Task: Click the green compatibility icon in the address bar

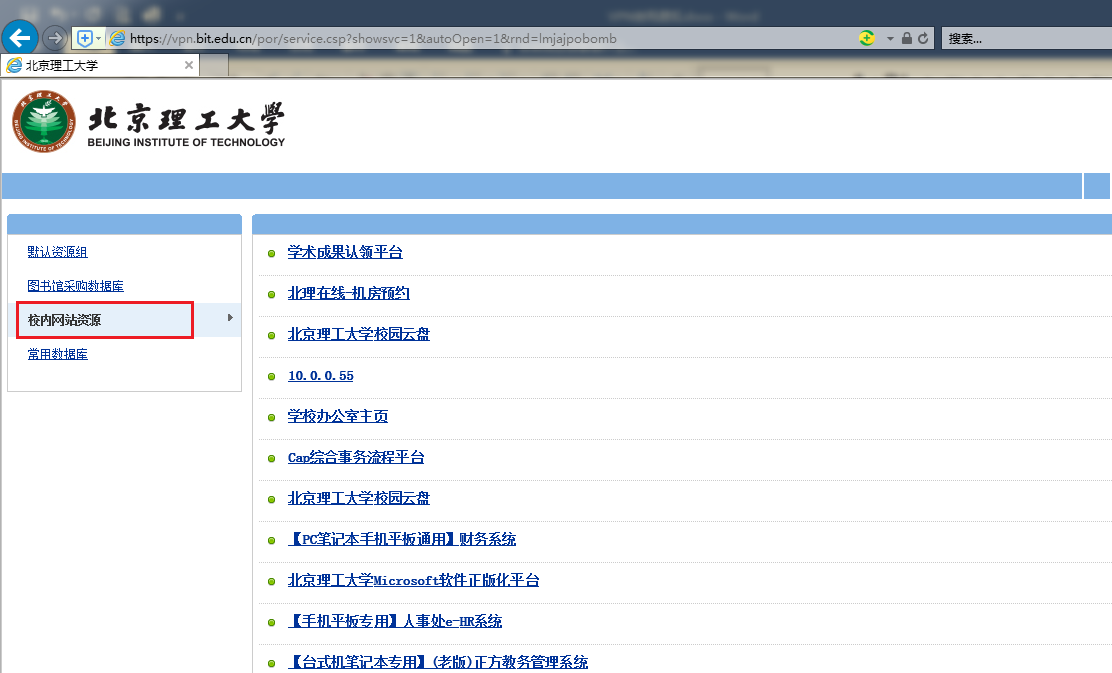Action: 867,38
